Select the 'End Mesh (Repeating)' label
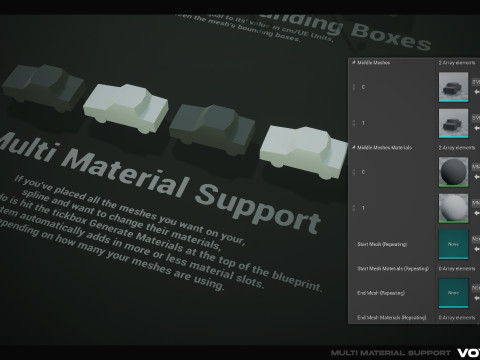The width and height of the screenshot is (480, 360). (381, 293)
